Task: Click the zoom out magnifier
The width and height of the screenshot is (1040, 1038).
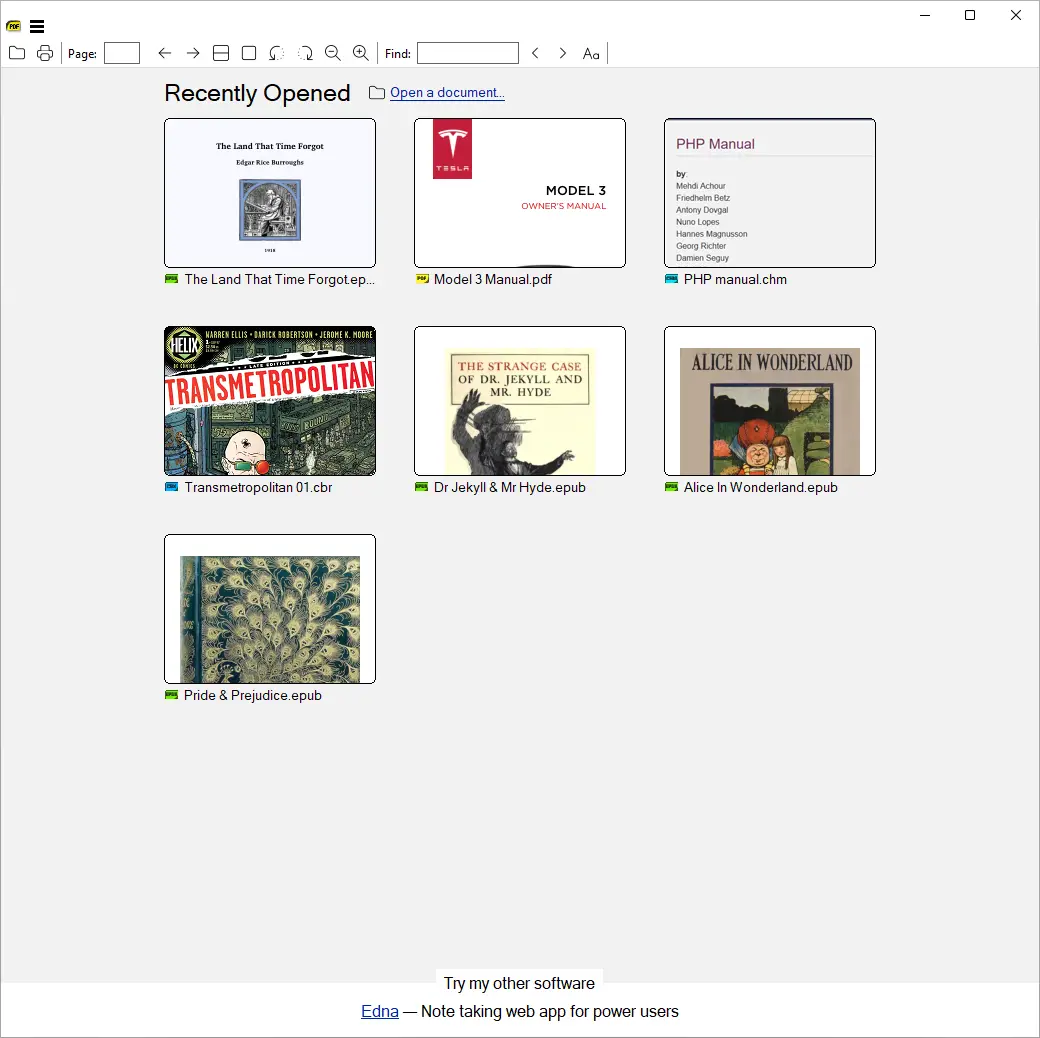Action: click(x=333, y=53)
